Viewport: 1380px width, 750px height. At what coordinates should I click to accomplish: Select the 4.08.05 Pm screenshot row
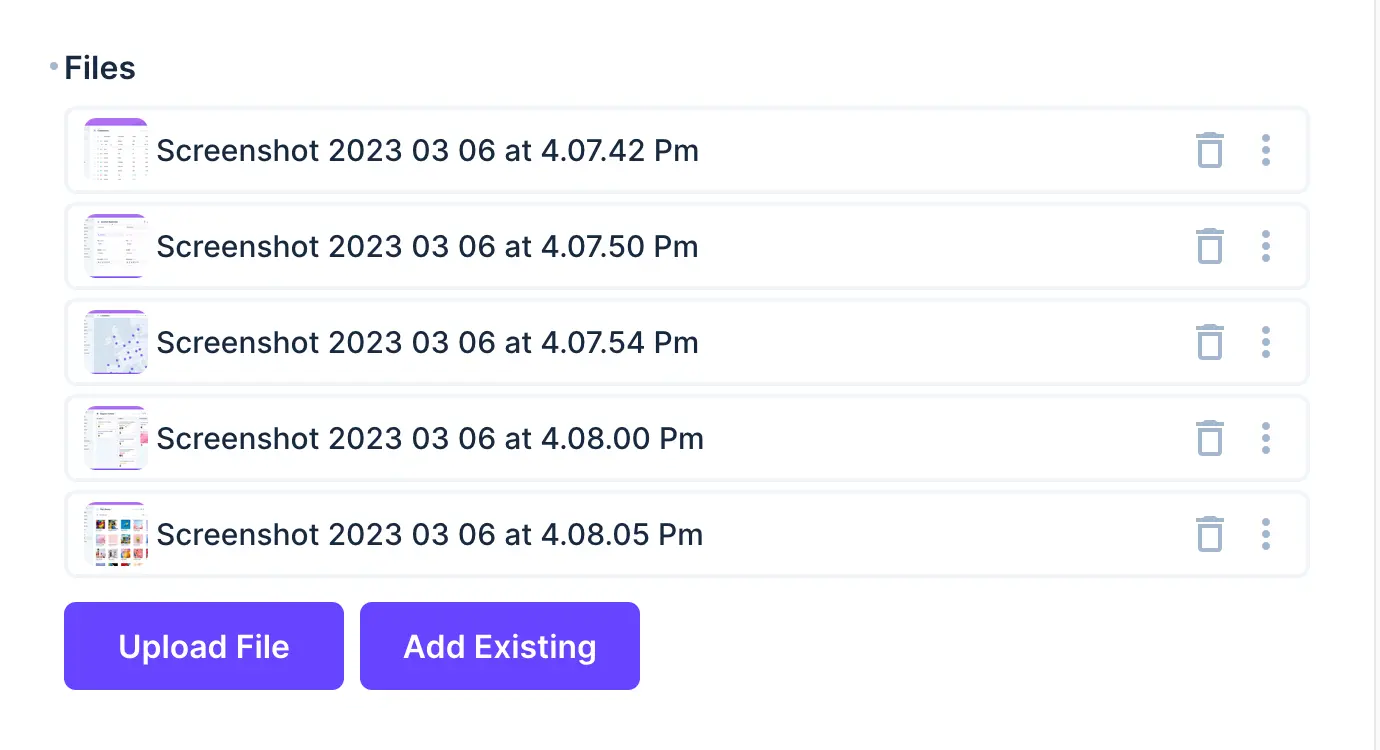tap(687, 534)
